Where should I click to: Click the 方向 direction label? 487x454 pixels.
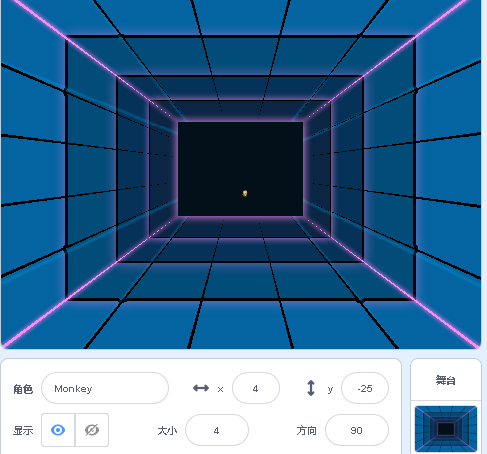[x=306, y=431]
